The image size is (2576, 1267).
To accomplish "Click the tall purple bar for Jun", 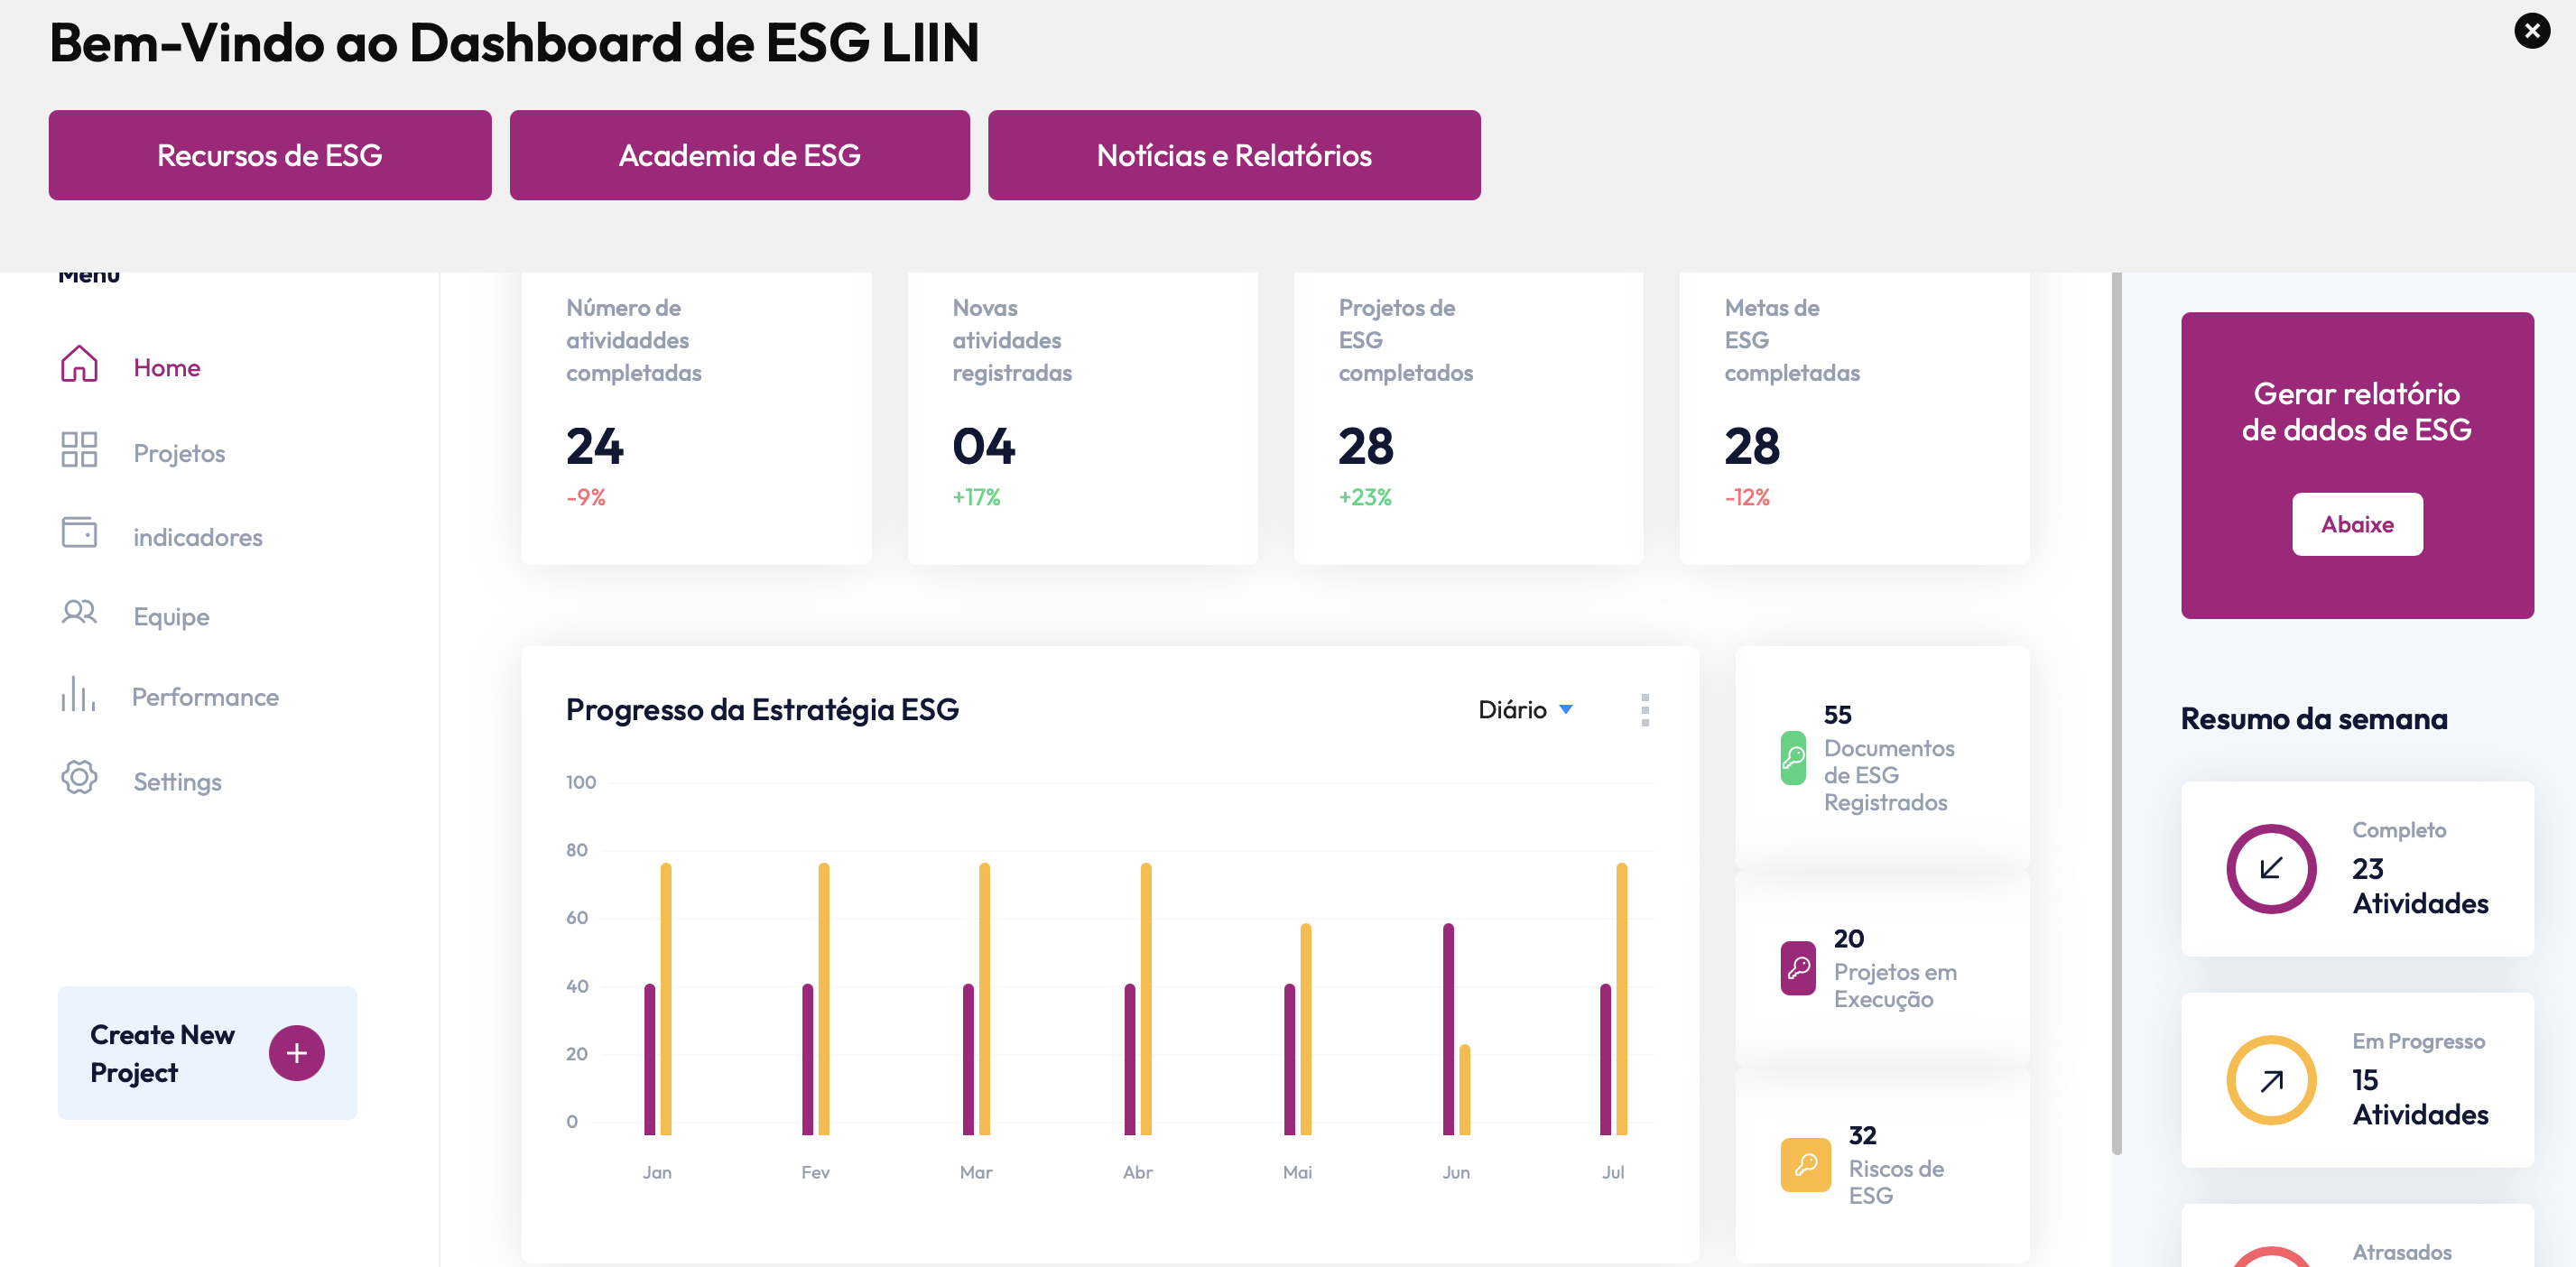I will pyautogui.click(x=1448, y=1029).
